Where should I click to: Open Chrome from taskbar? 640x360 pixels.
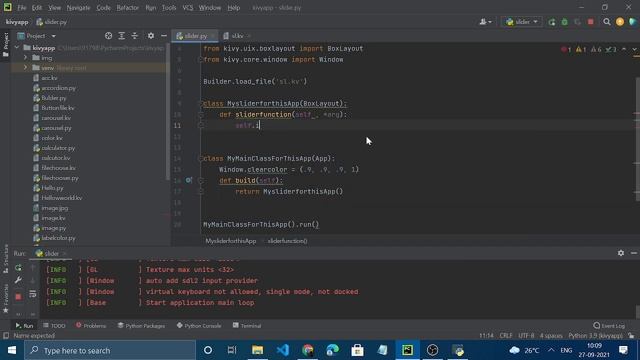308,350
